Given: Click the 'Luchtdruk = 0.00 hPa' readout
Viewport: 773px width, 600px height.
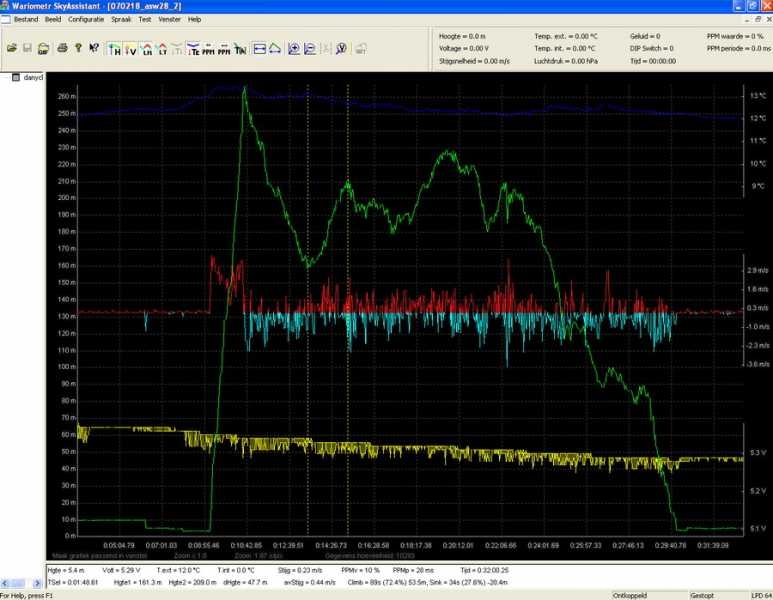Looking at the screenshot, I should tap(565, 61).
